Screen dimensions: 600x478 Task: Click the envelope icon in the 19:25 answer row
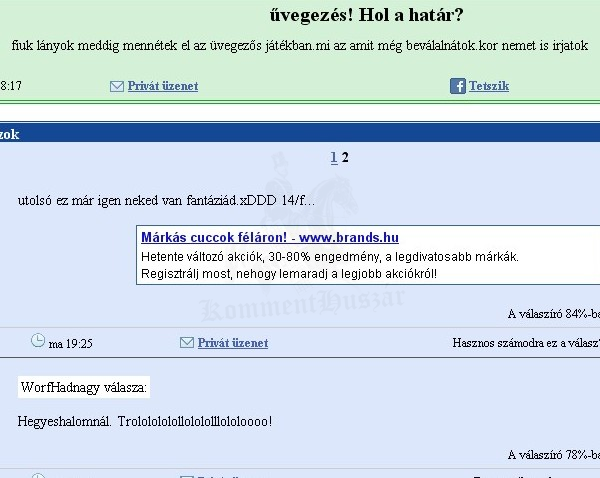(187, 342)
